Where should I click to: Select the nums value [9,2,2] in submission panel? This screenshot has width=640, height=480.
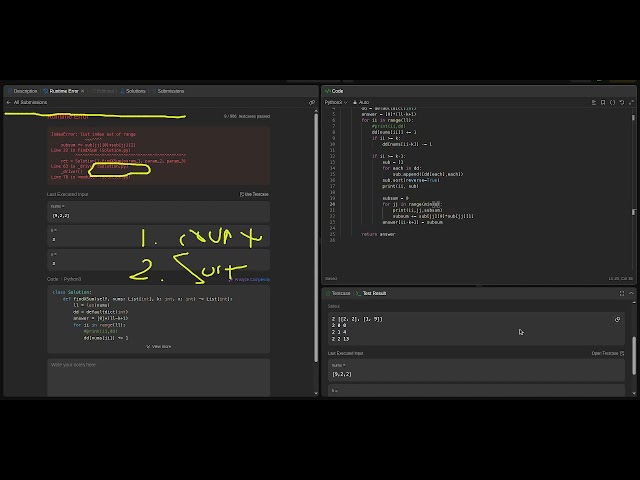pyautogui.click(x=61, y=216)
